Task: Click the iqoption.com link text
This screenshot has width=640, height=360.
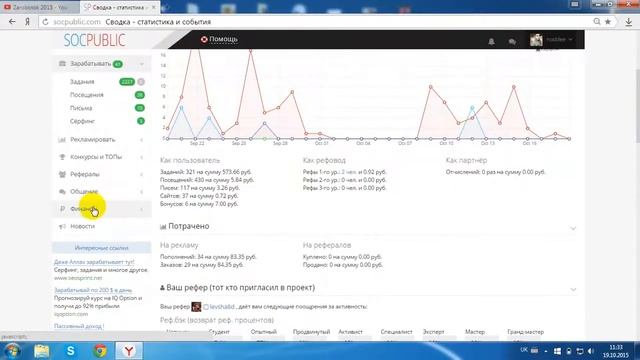Action: tap(71, 314)
